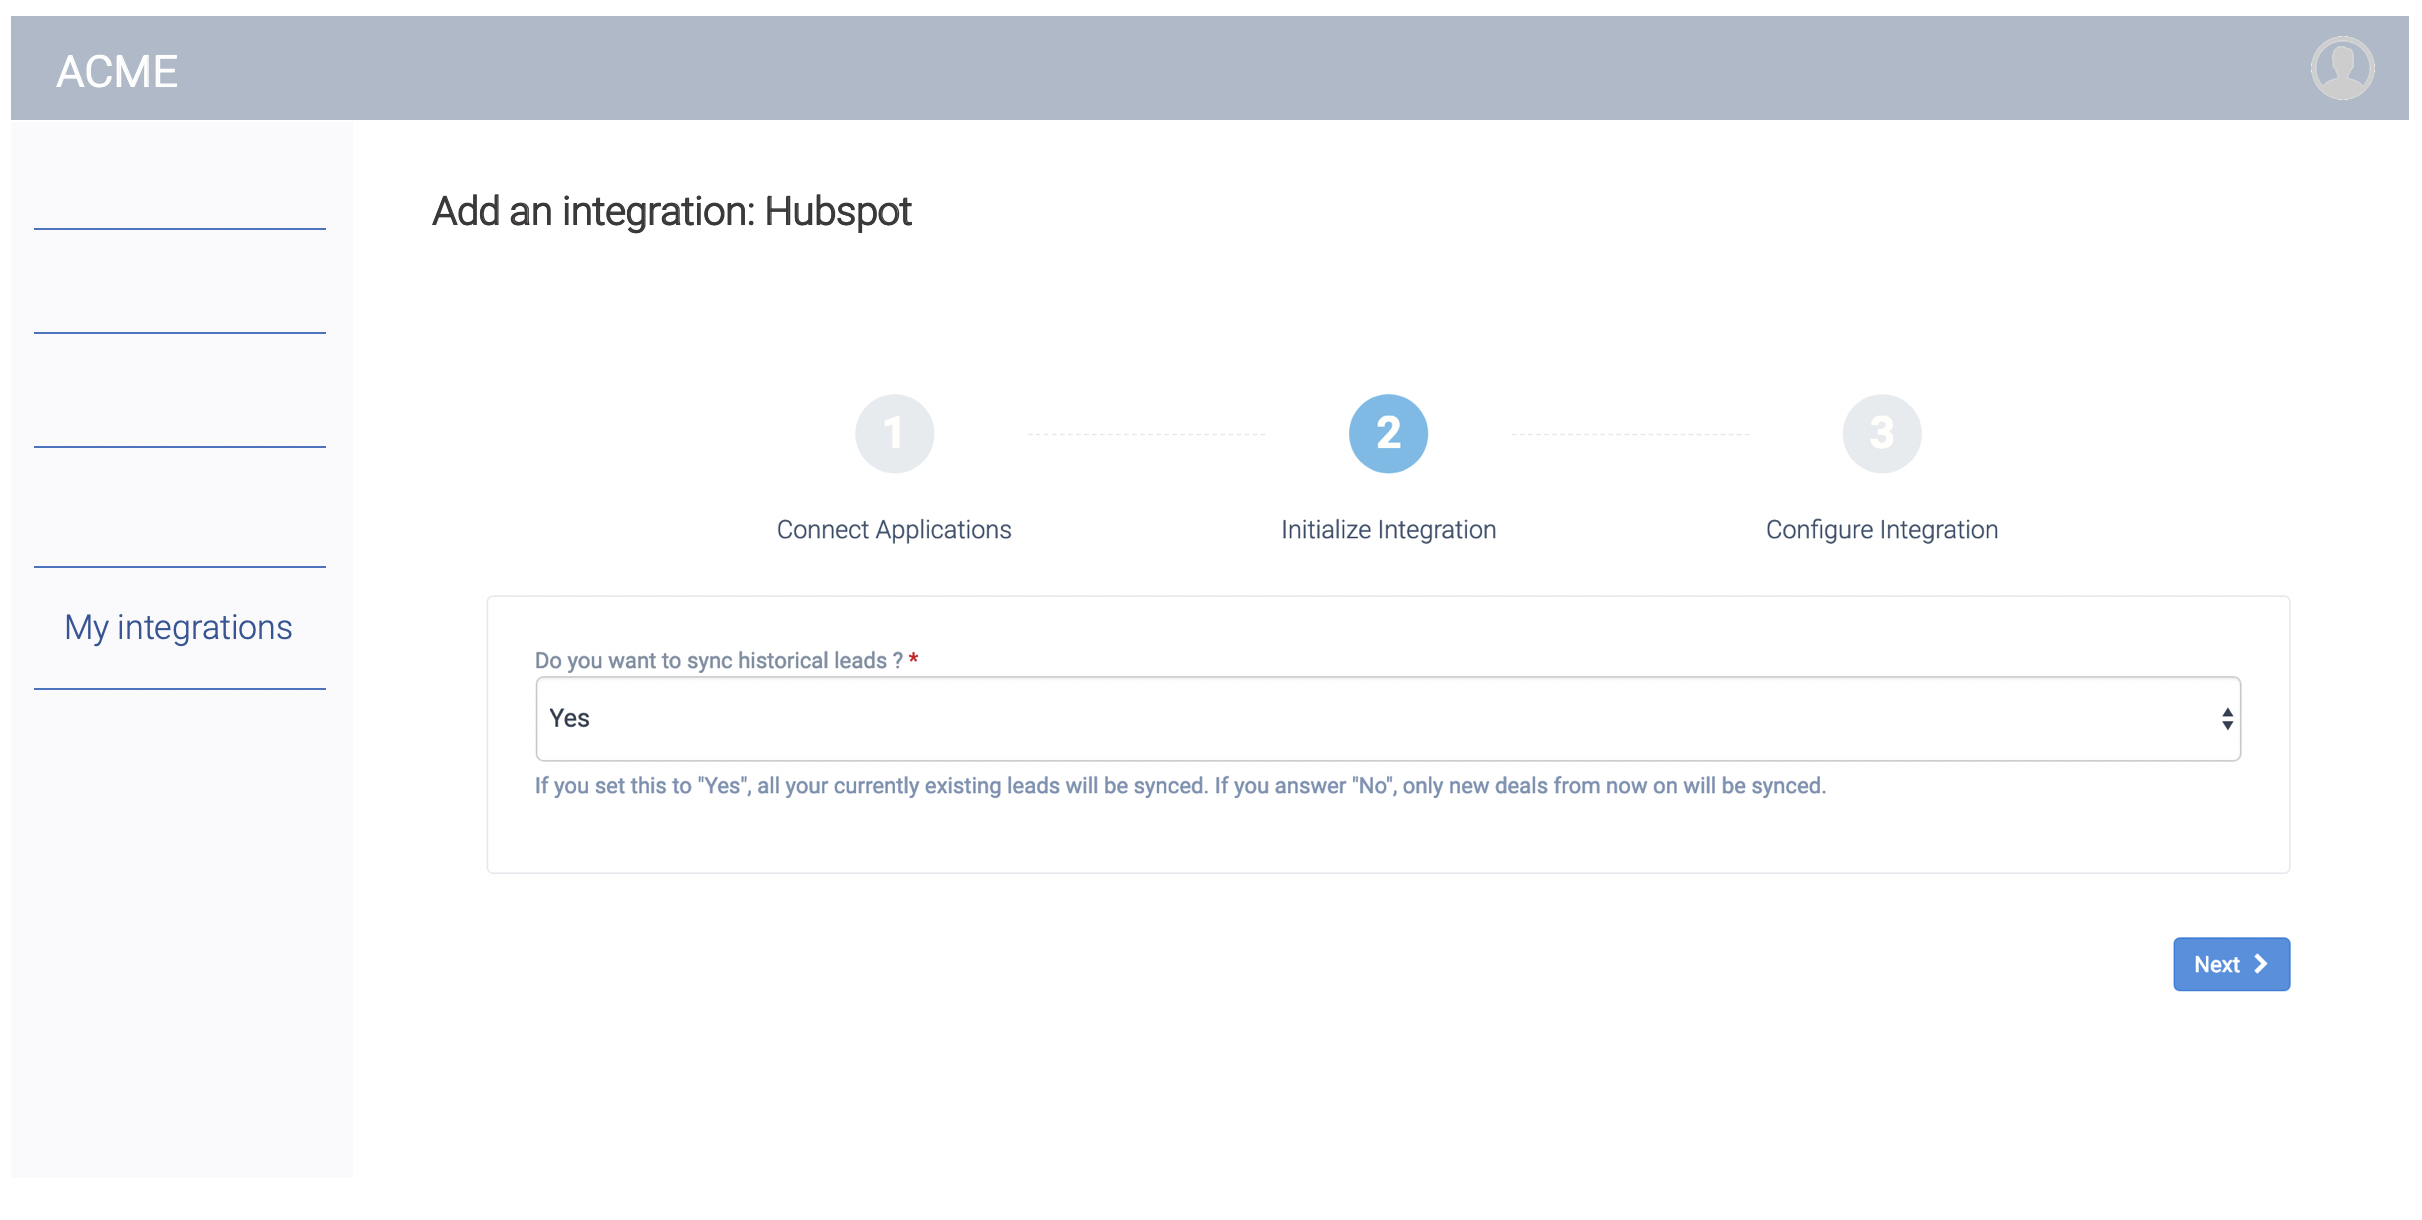
Task: Jump to step 3 circle
Action: pyautogui.click(x=1882, y=433)
